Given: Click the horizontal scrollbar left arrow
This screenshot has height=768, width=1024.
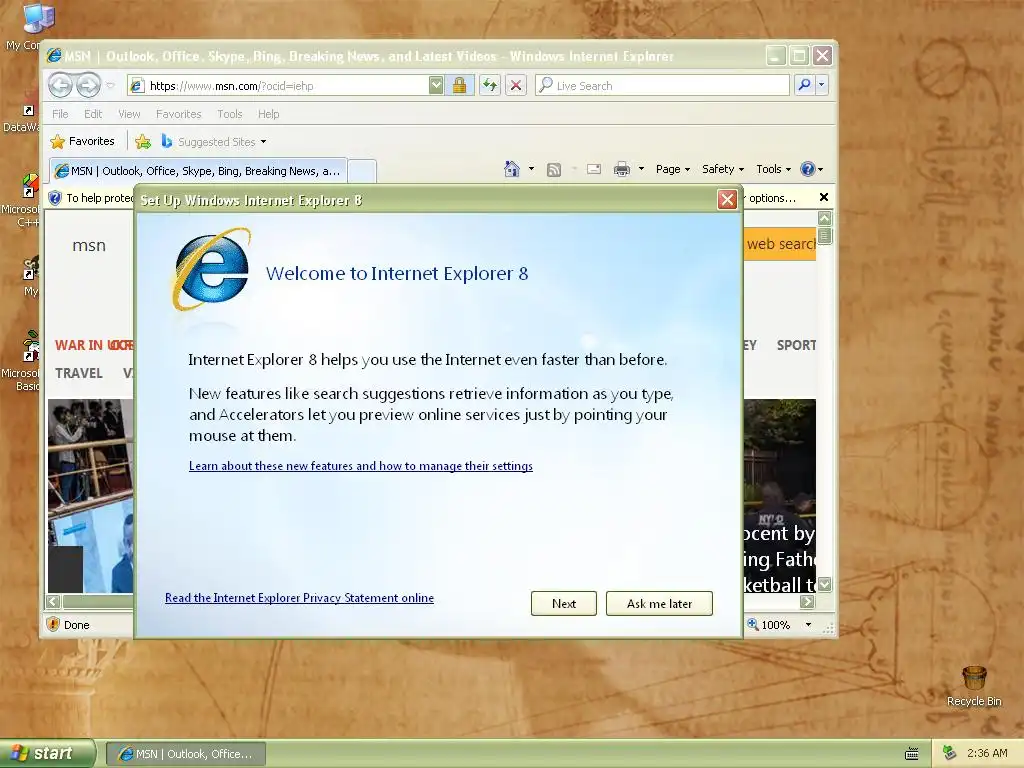Looking at the screenshot, I should [54, 601].
